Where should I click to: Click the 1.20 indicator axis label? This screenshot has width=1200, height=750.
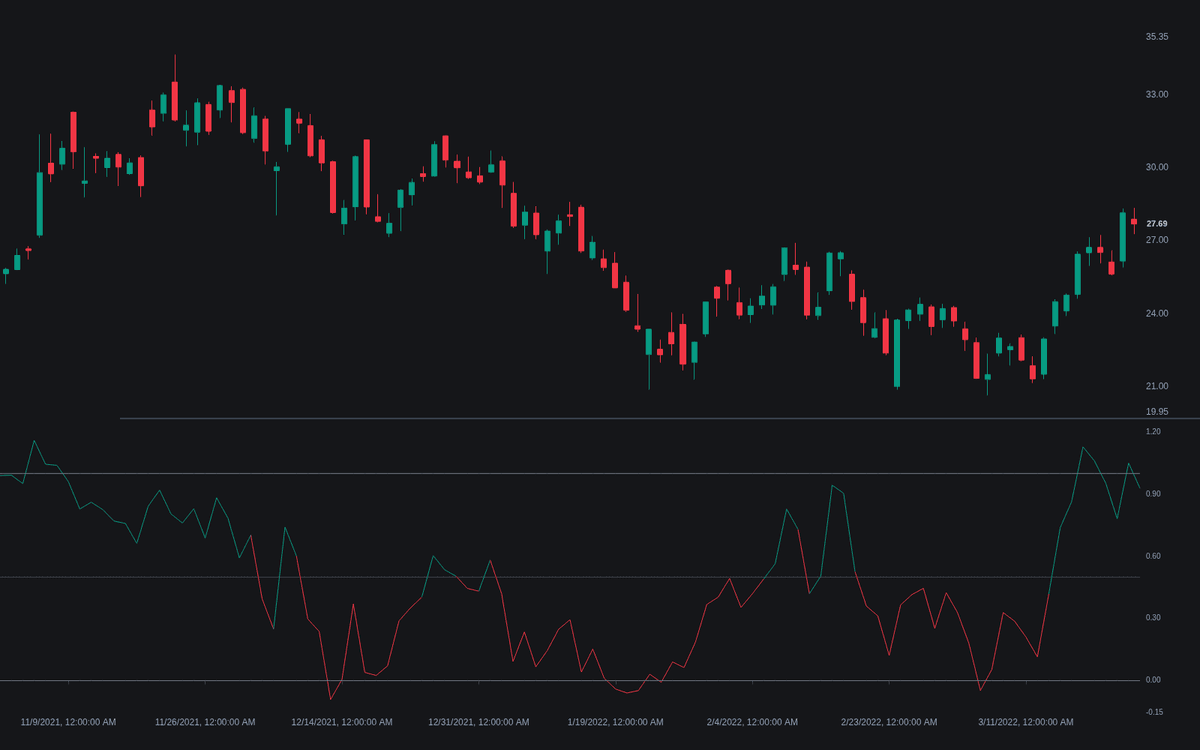pyautogui.click(x=1154, y=432)
